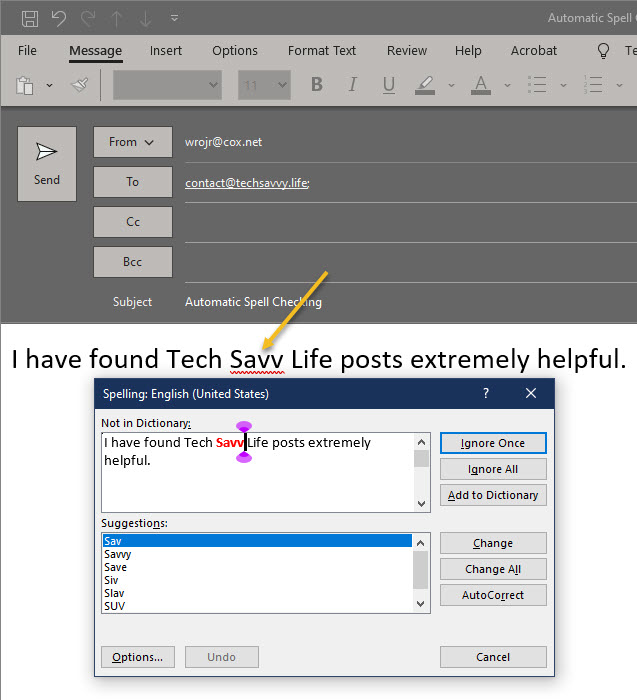Image resolution: width=637 pixels, height=700 pixels.
Task: Open the font name combo box
Action: 167,85
